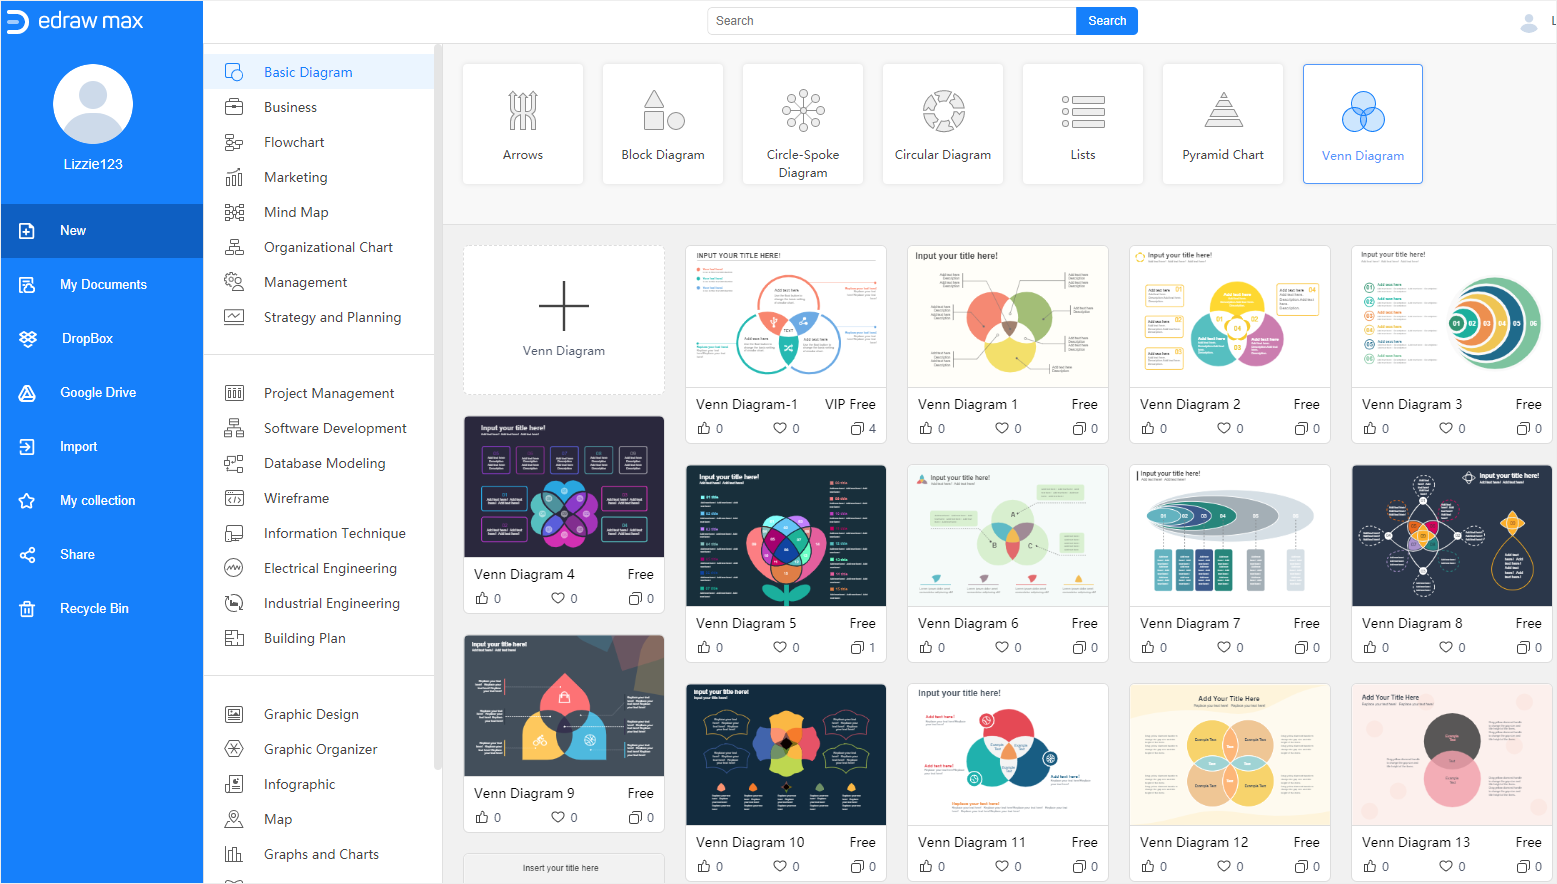Click the Share icon in sidebar
The image size is (1557, 884).
pos(27,554)
